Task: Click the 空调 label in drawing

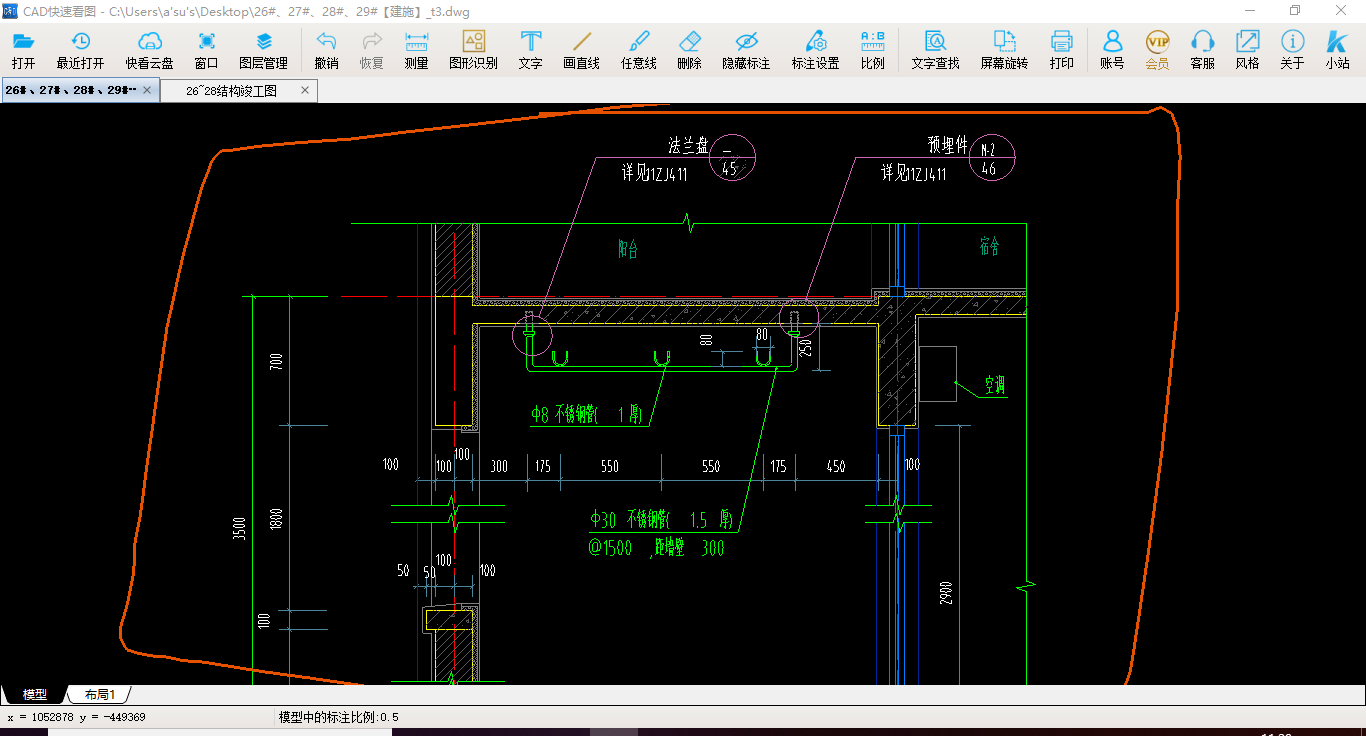Action: click(994, 385)
